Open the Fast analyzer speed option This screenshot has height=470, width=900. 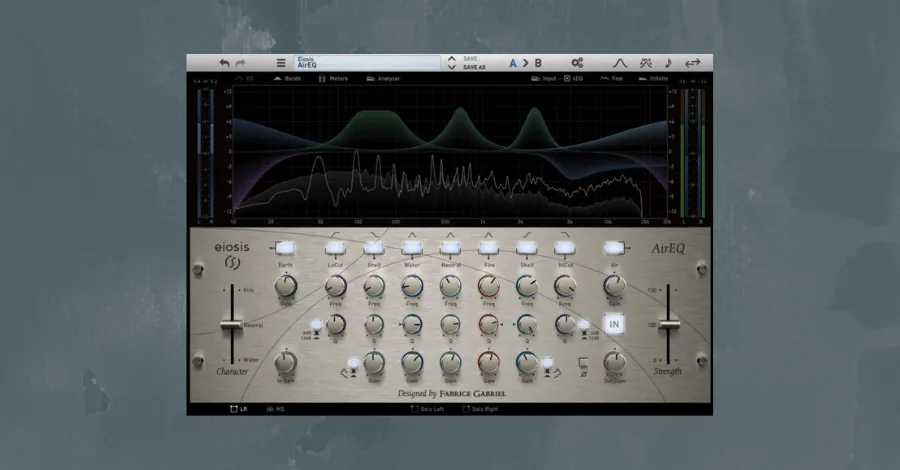click(x=612, y=78)
